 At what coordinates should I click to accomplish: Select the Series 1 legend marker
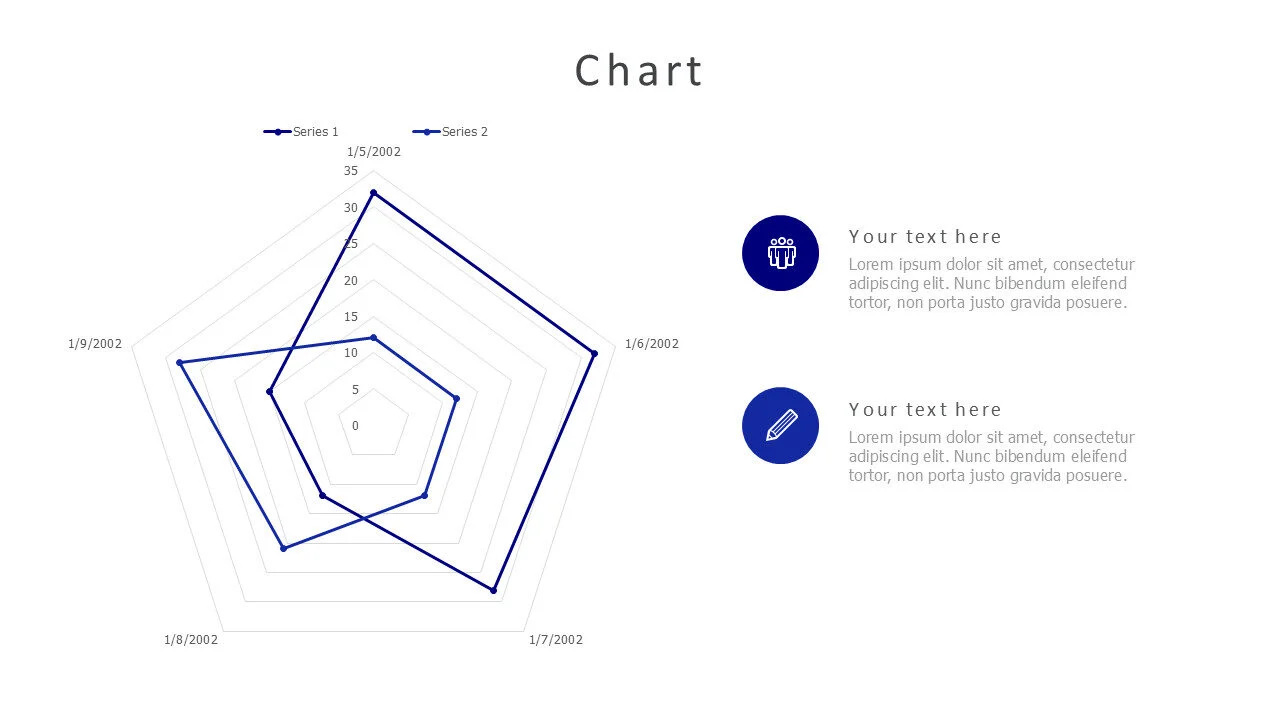click(277, 132)
